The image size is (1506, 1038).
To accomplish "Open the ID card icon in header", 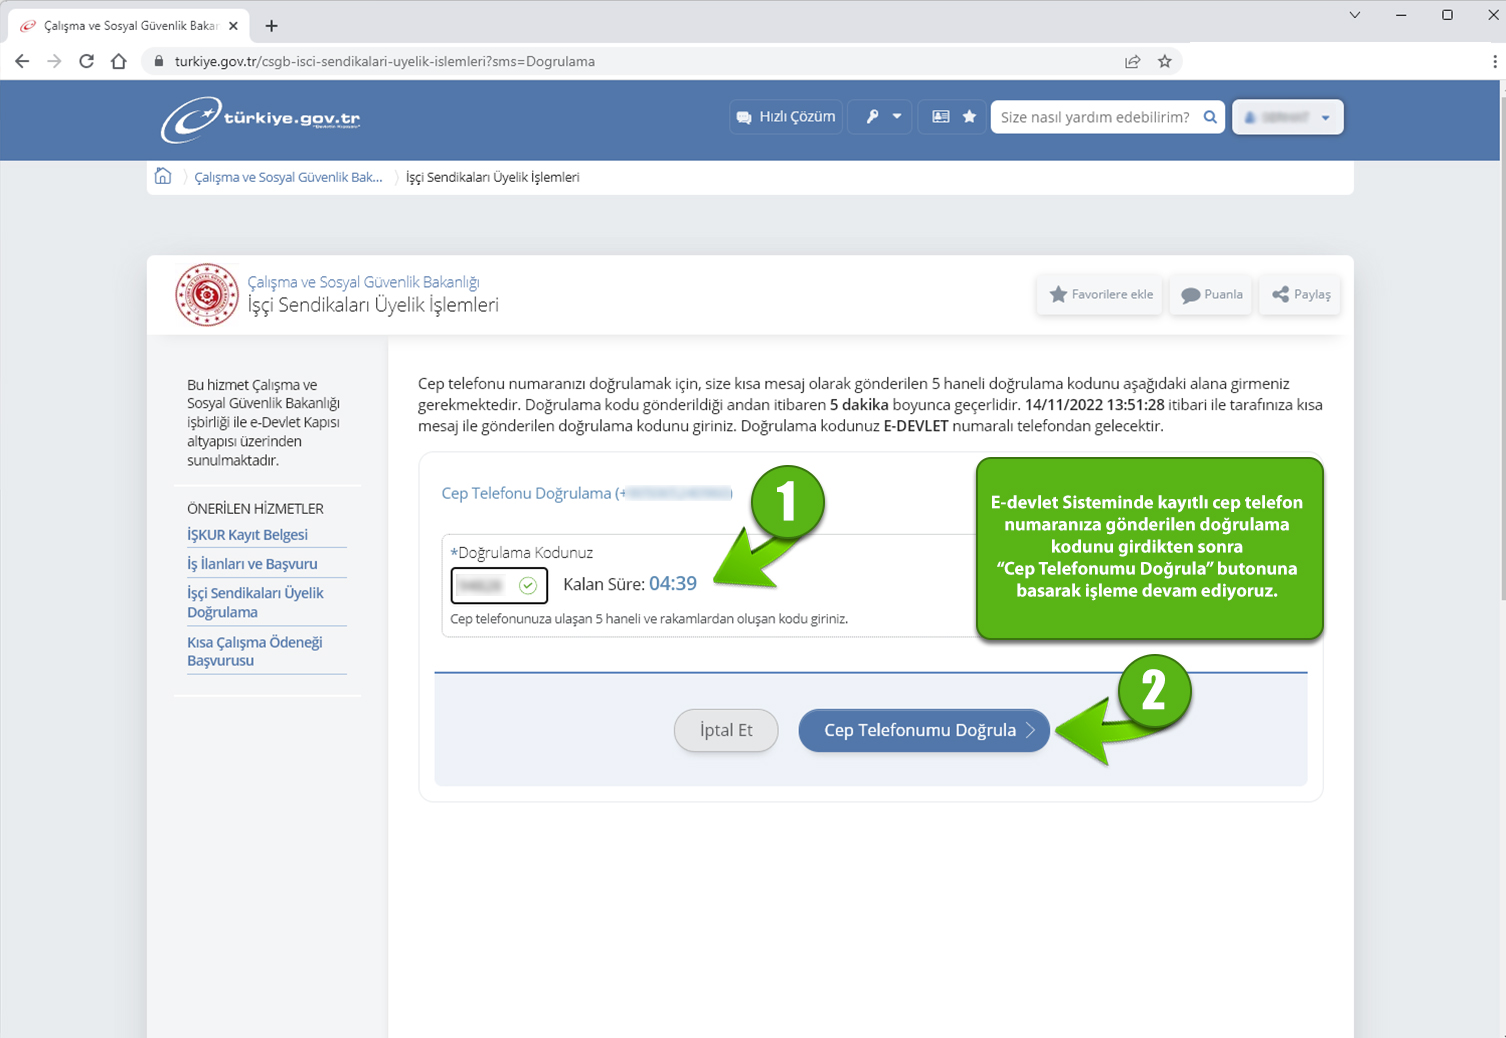I will click(x=941, y=117).
